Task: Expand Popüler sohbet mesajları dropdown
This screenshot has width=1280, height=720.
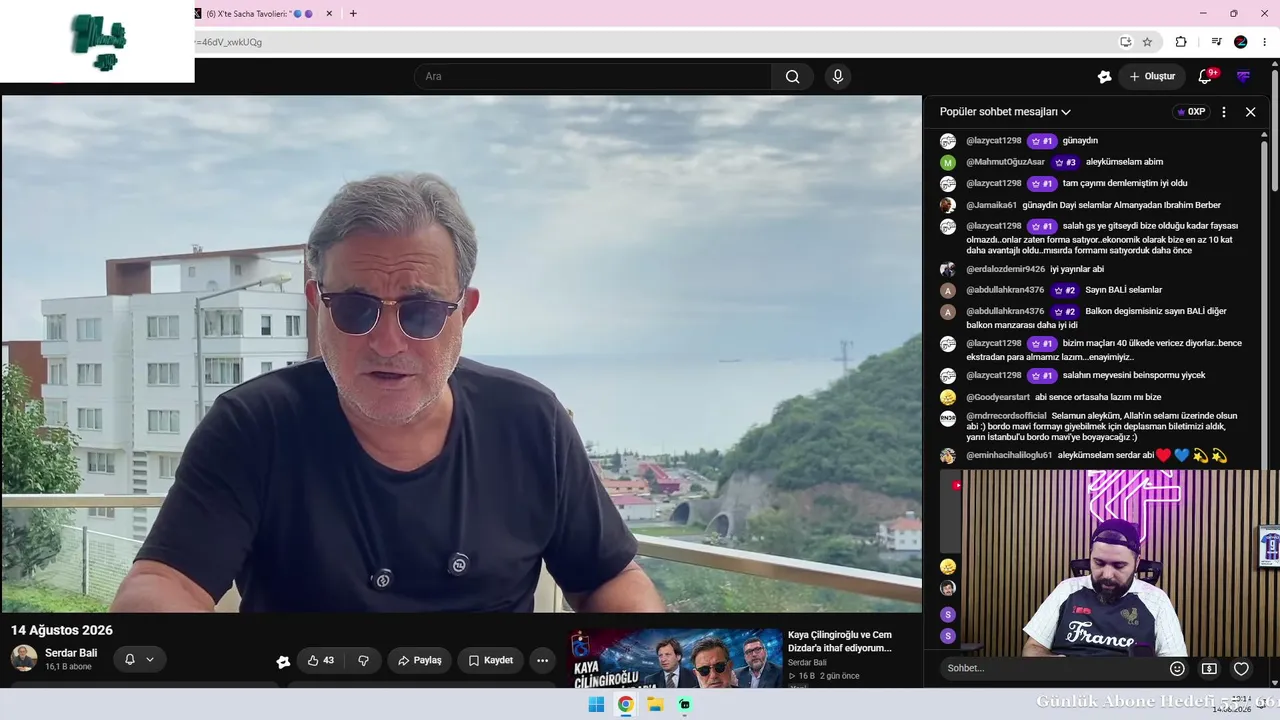Action: (x=1005, y=112)
